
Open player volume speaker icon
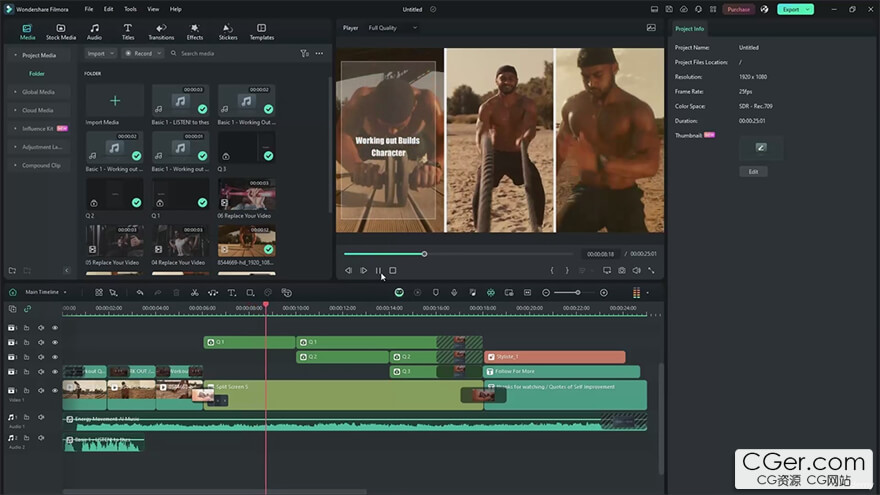pyautogui.click(x=636, y=271)
